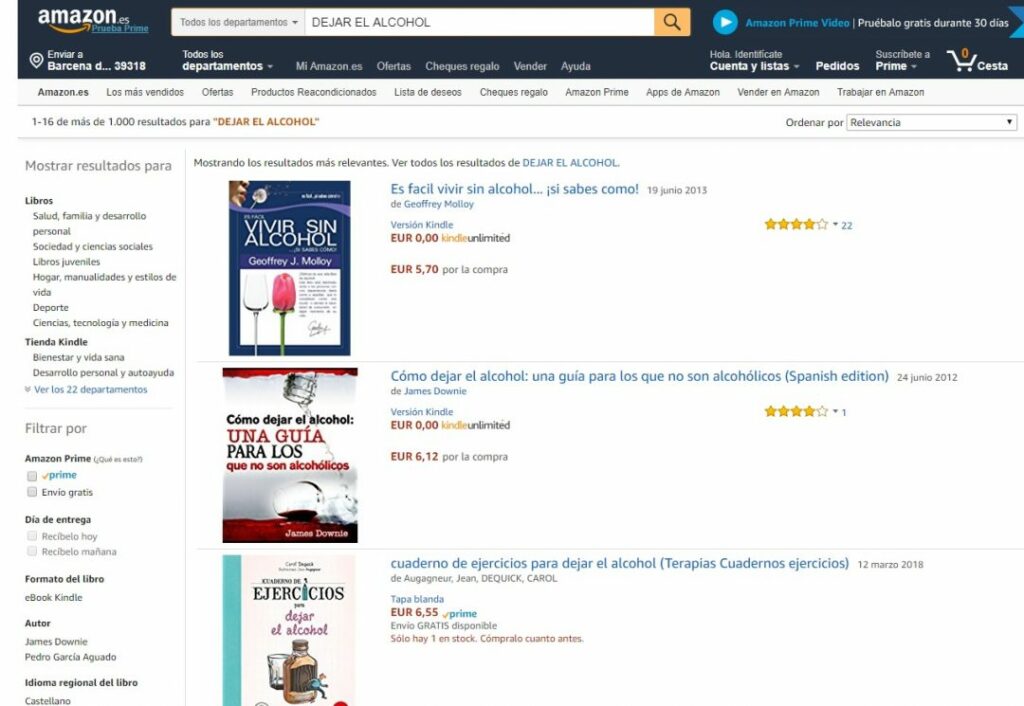1024x706 pixels.
Task: Enable the prime filter checkbox
Action: click(x=31, y=475)
